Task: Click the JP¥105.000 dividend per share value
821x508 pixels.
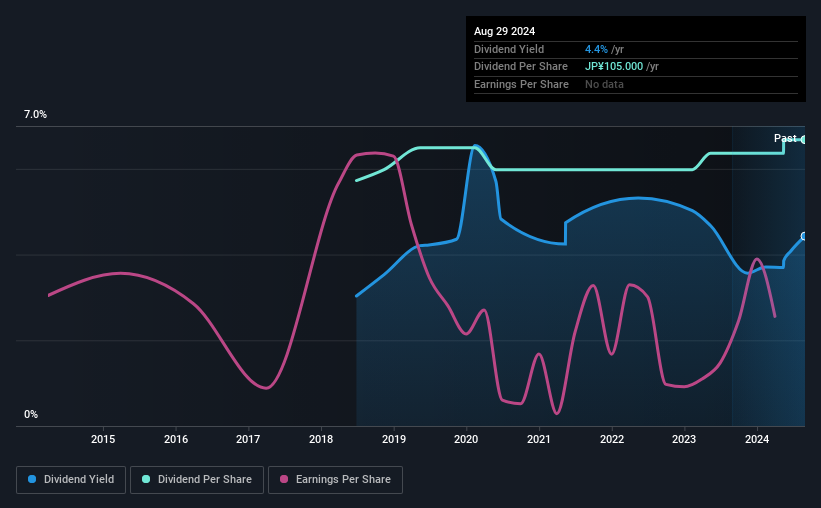Action: tap(614, 67)
